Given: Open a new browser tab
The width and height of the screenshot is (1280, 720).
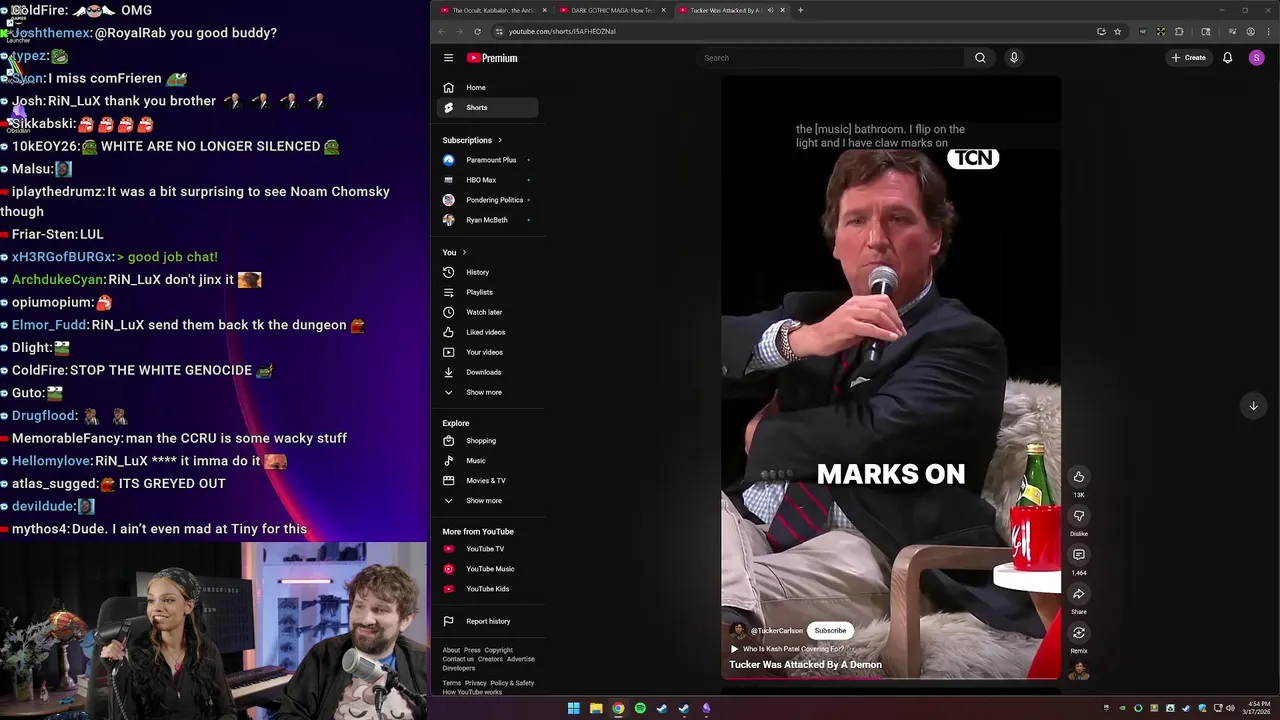Looking at the screenshot, I should [x=800, y=10].
